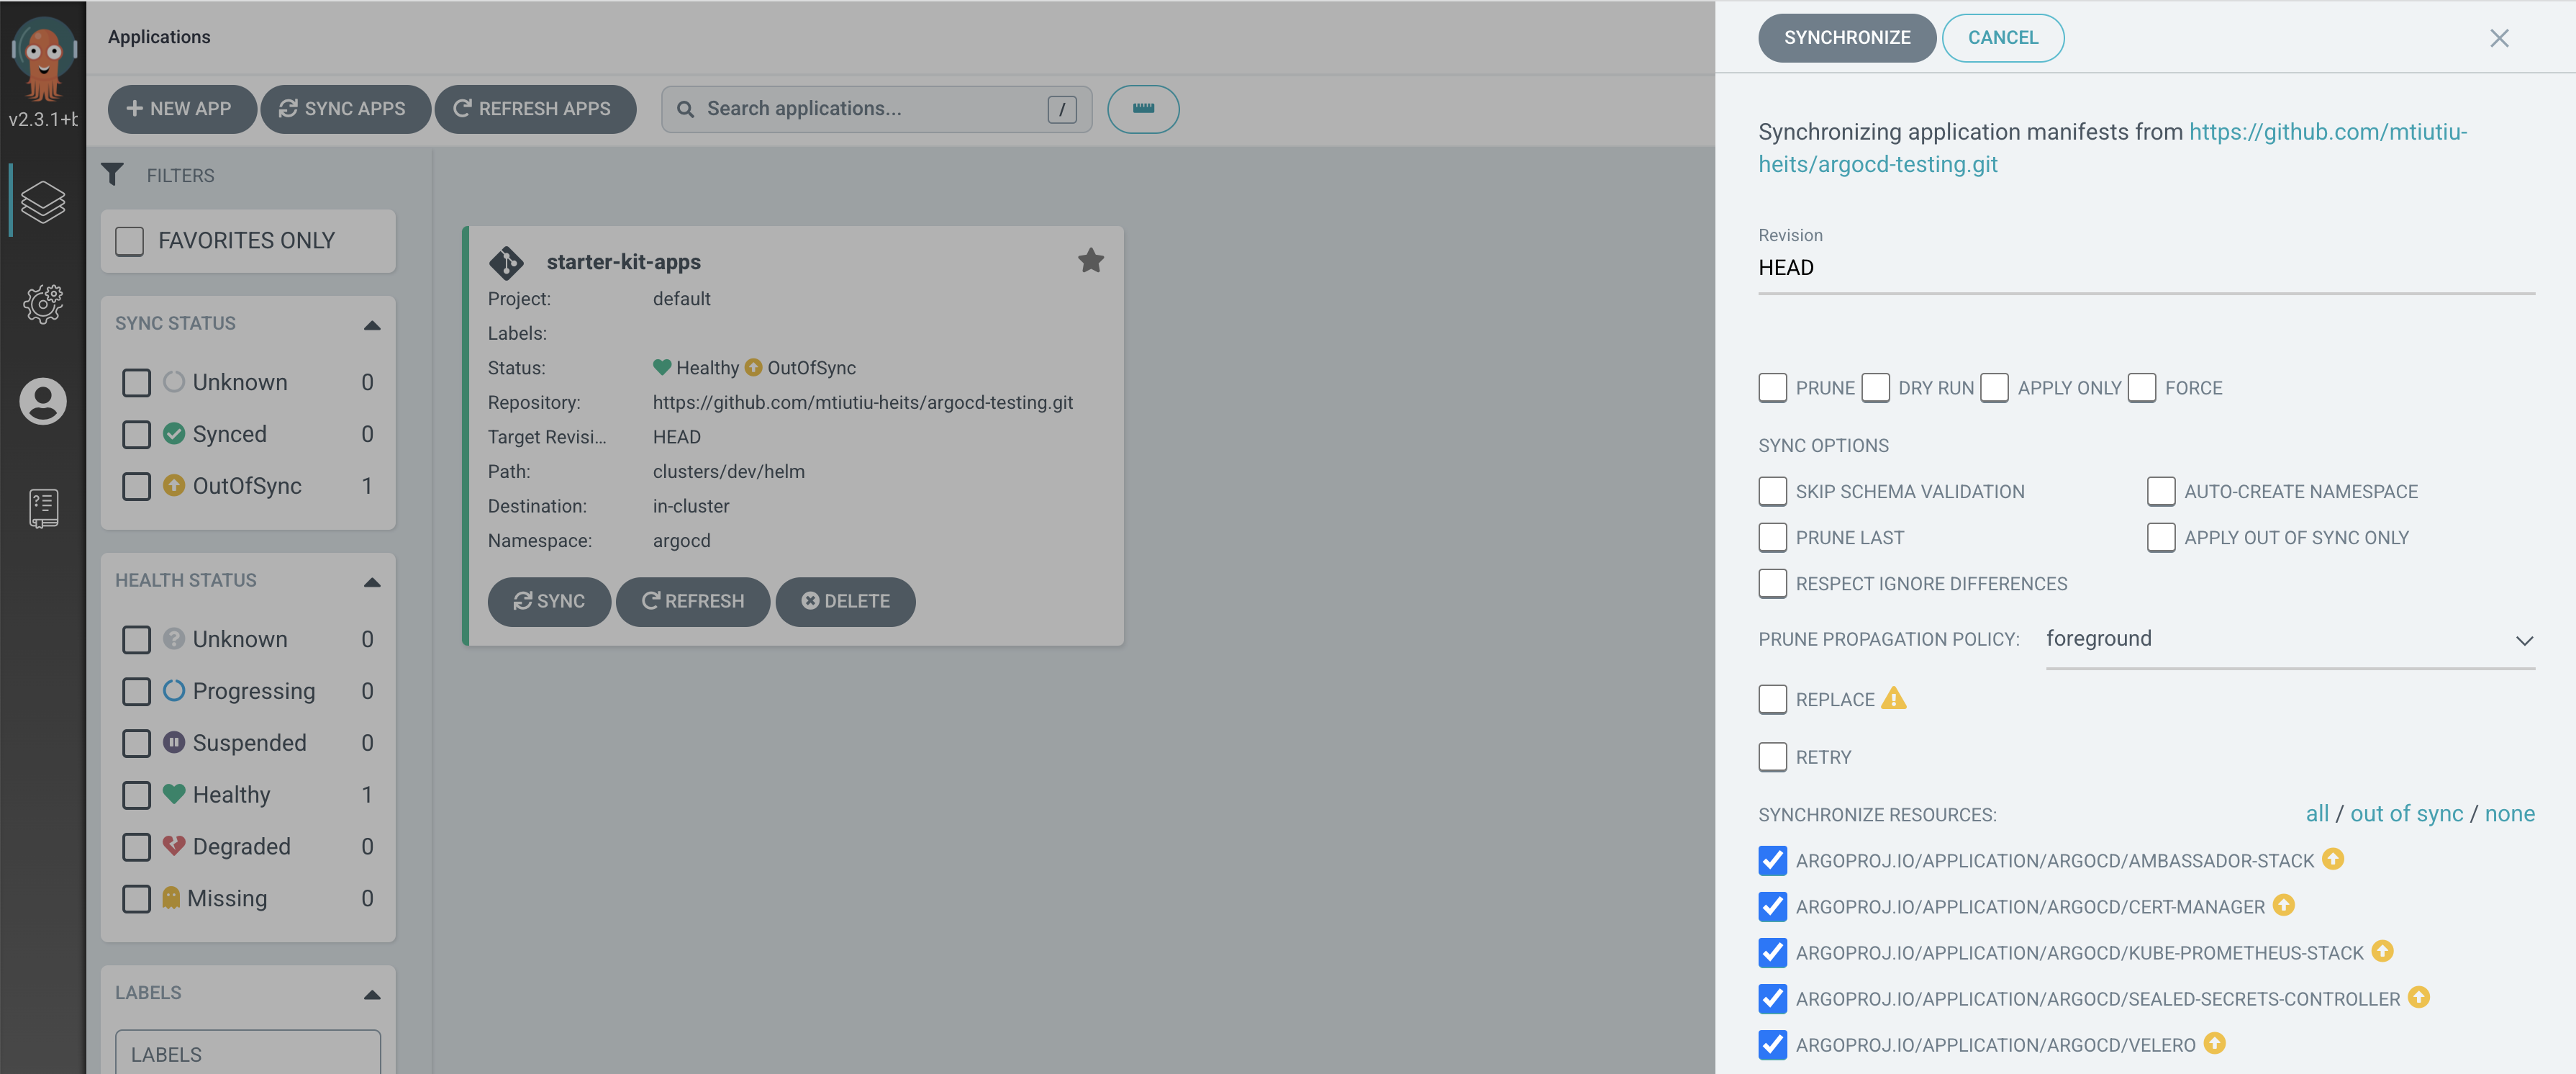
Task: Collapse the HEALTH STATUS filter section
Action: point(372,582)
